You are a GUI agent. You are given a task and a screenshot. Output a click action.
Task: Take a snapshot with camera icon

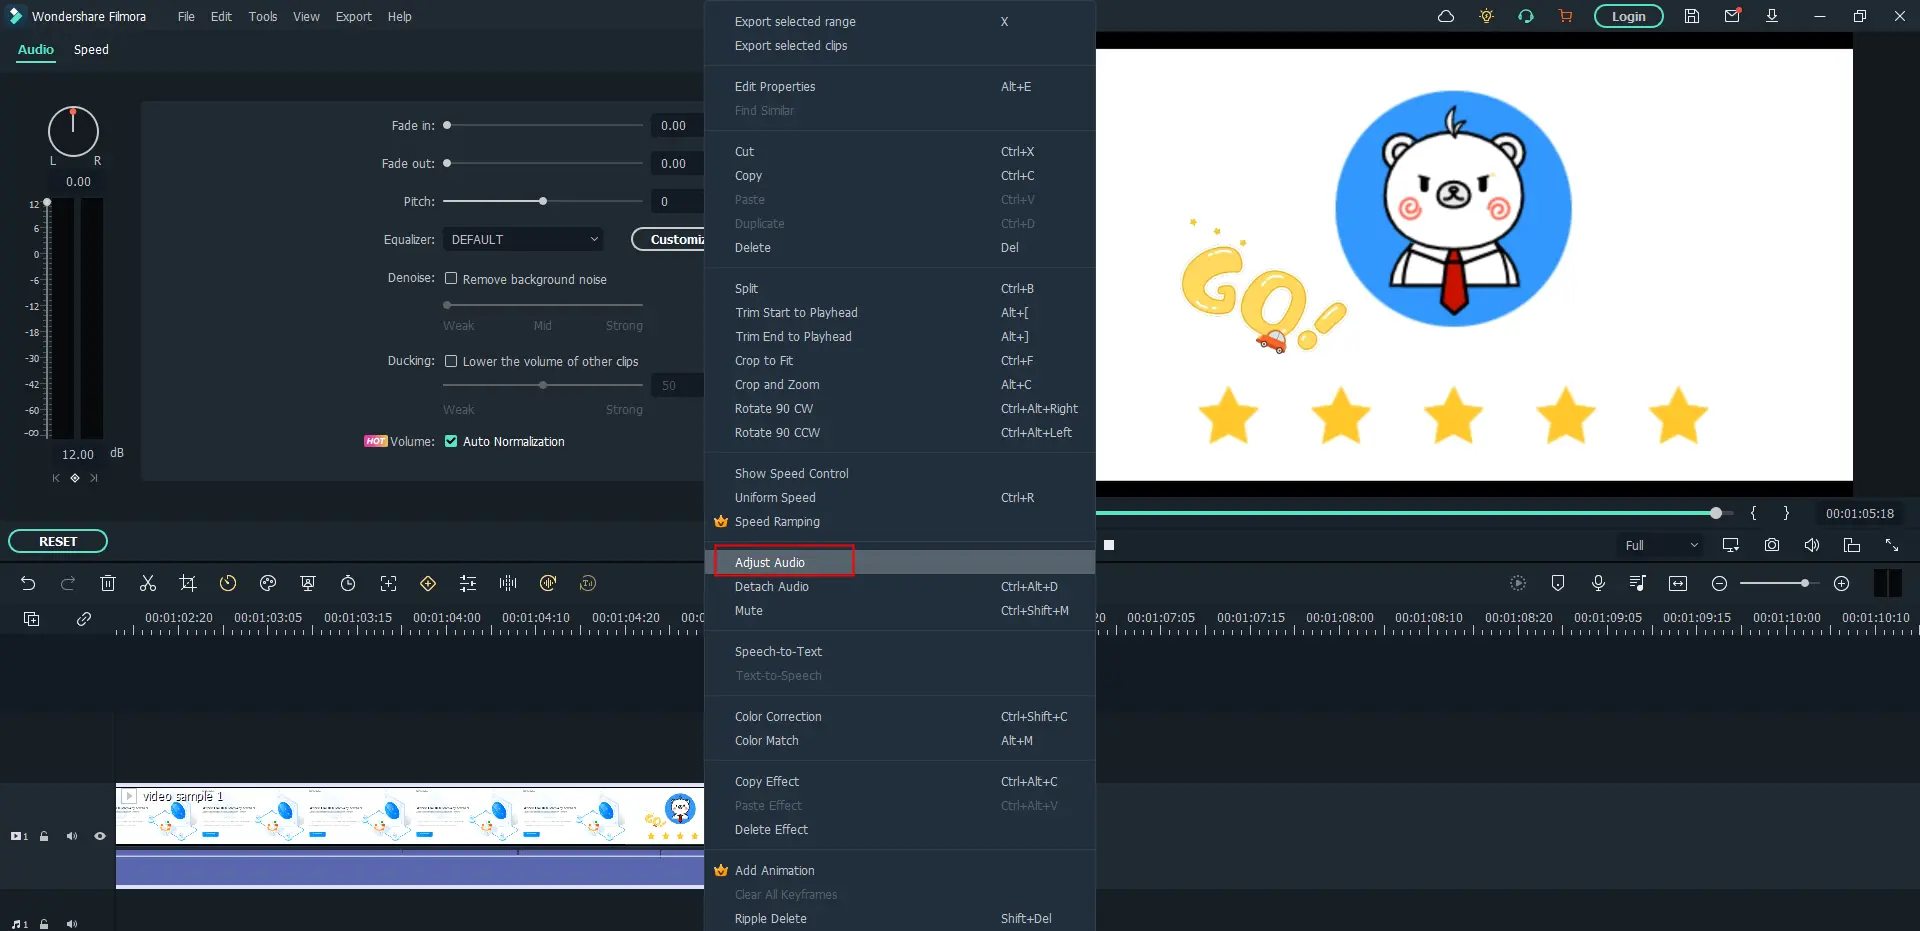click(1772, 545)
